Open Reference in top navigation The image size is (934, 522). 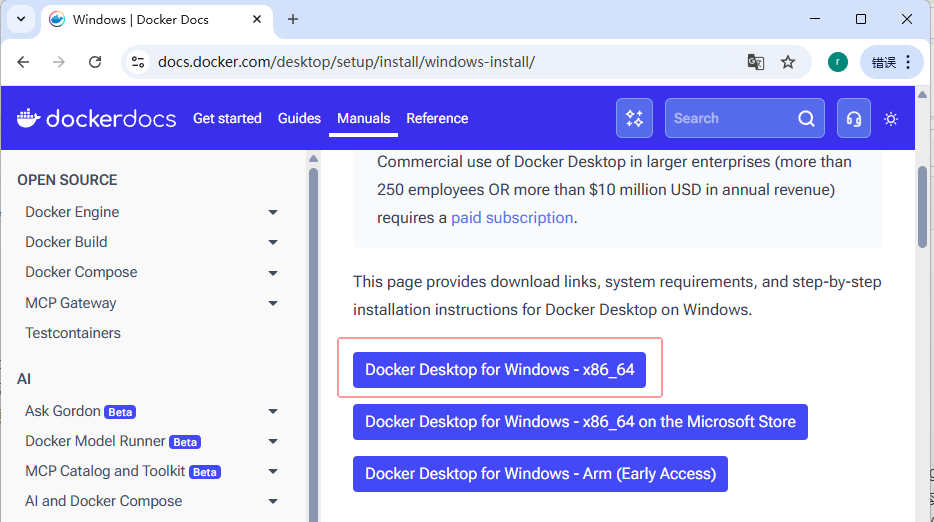tap(437, 118)
